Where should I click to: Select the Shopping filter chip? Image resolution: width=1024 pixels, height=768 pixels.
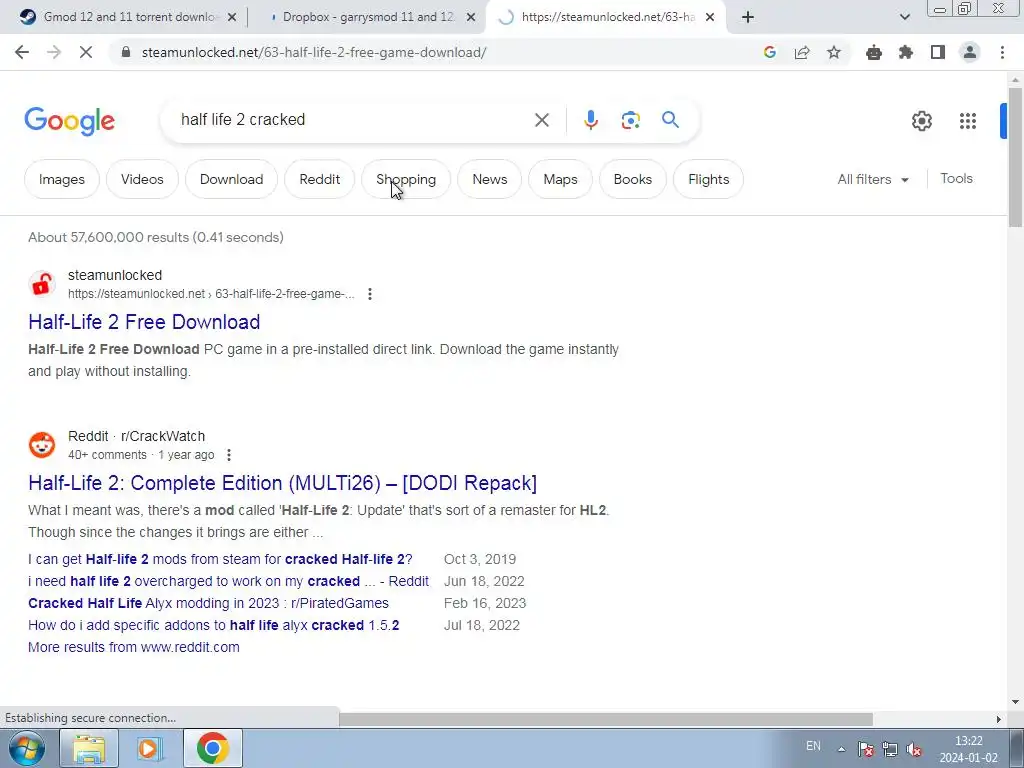click(x=406, y=179)
